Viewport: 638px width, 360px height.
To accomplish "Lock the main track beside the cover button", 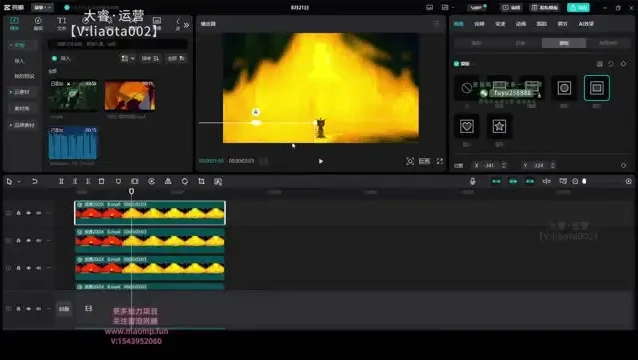I will tap(18, 309).
